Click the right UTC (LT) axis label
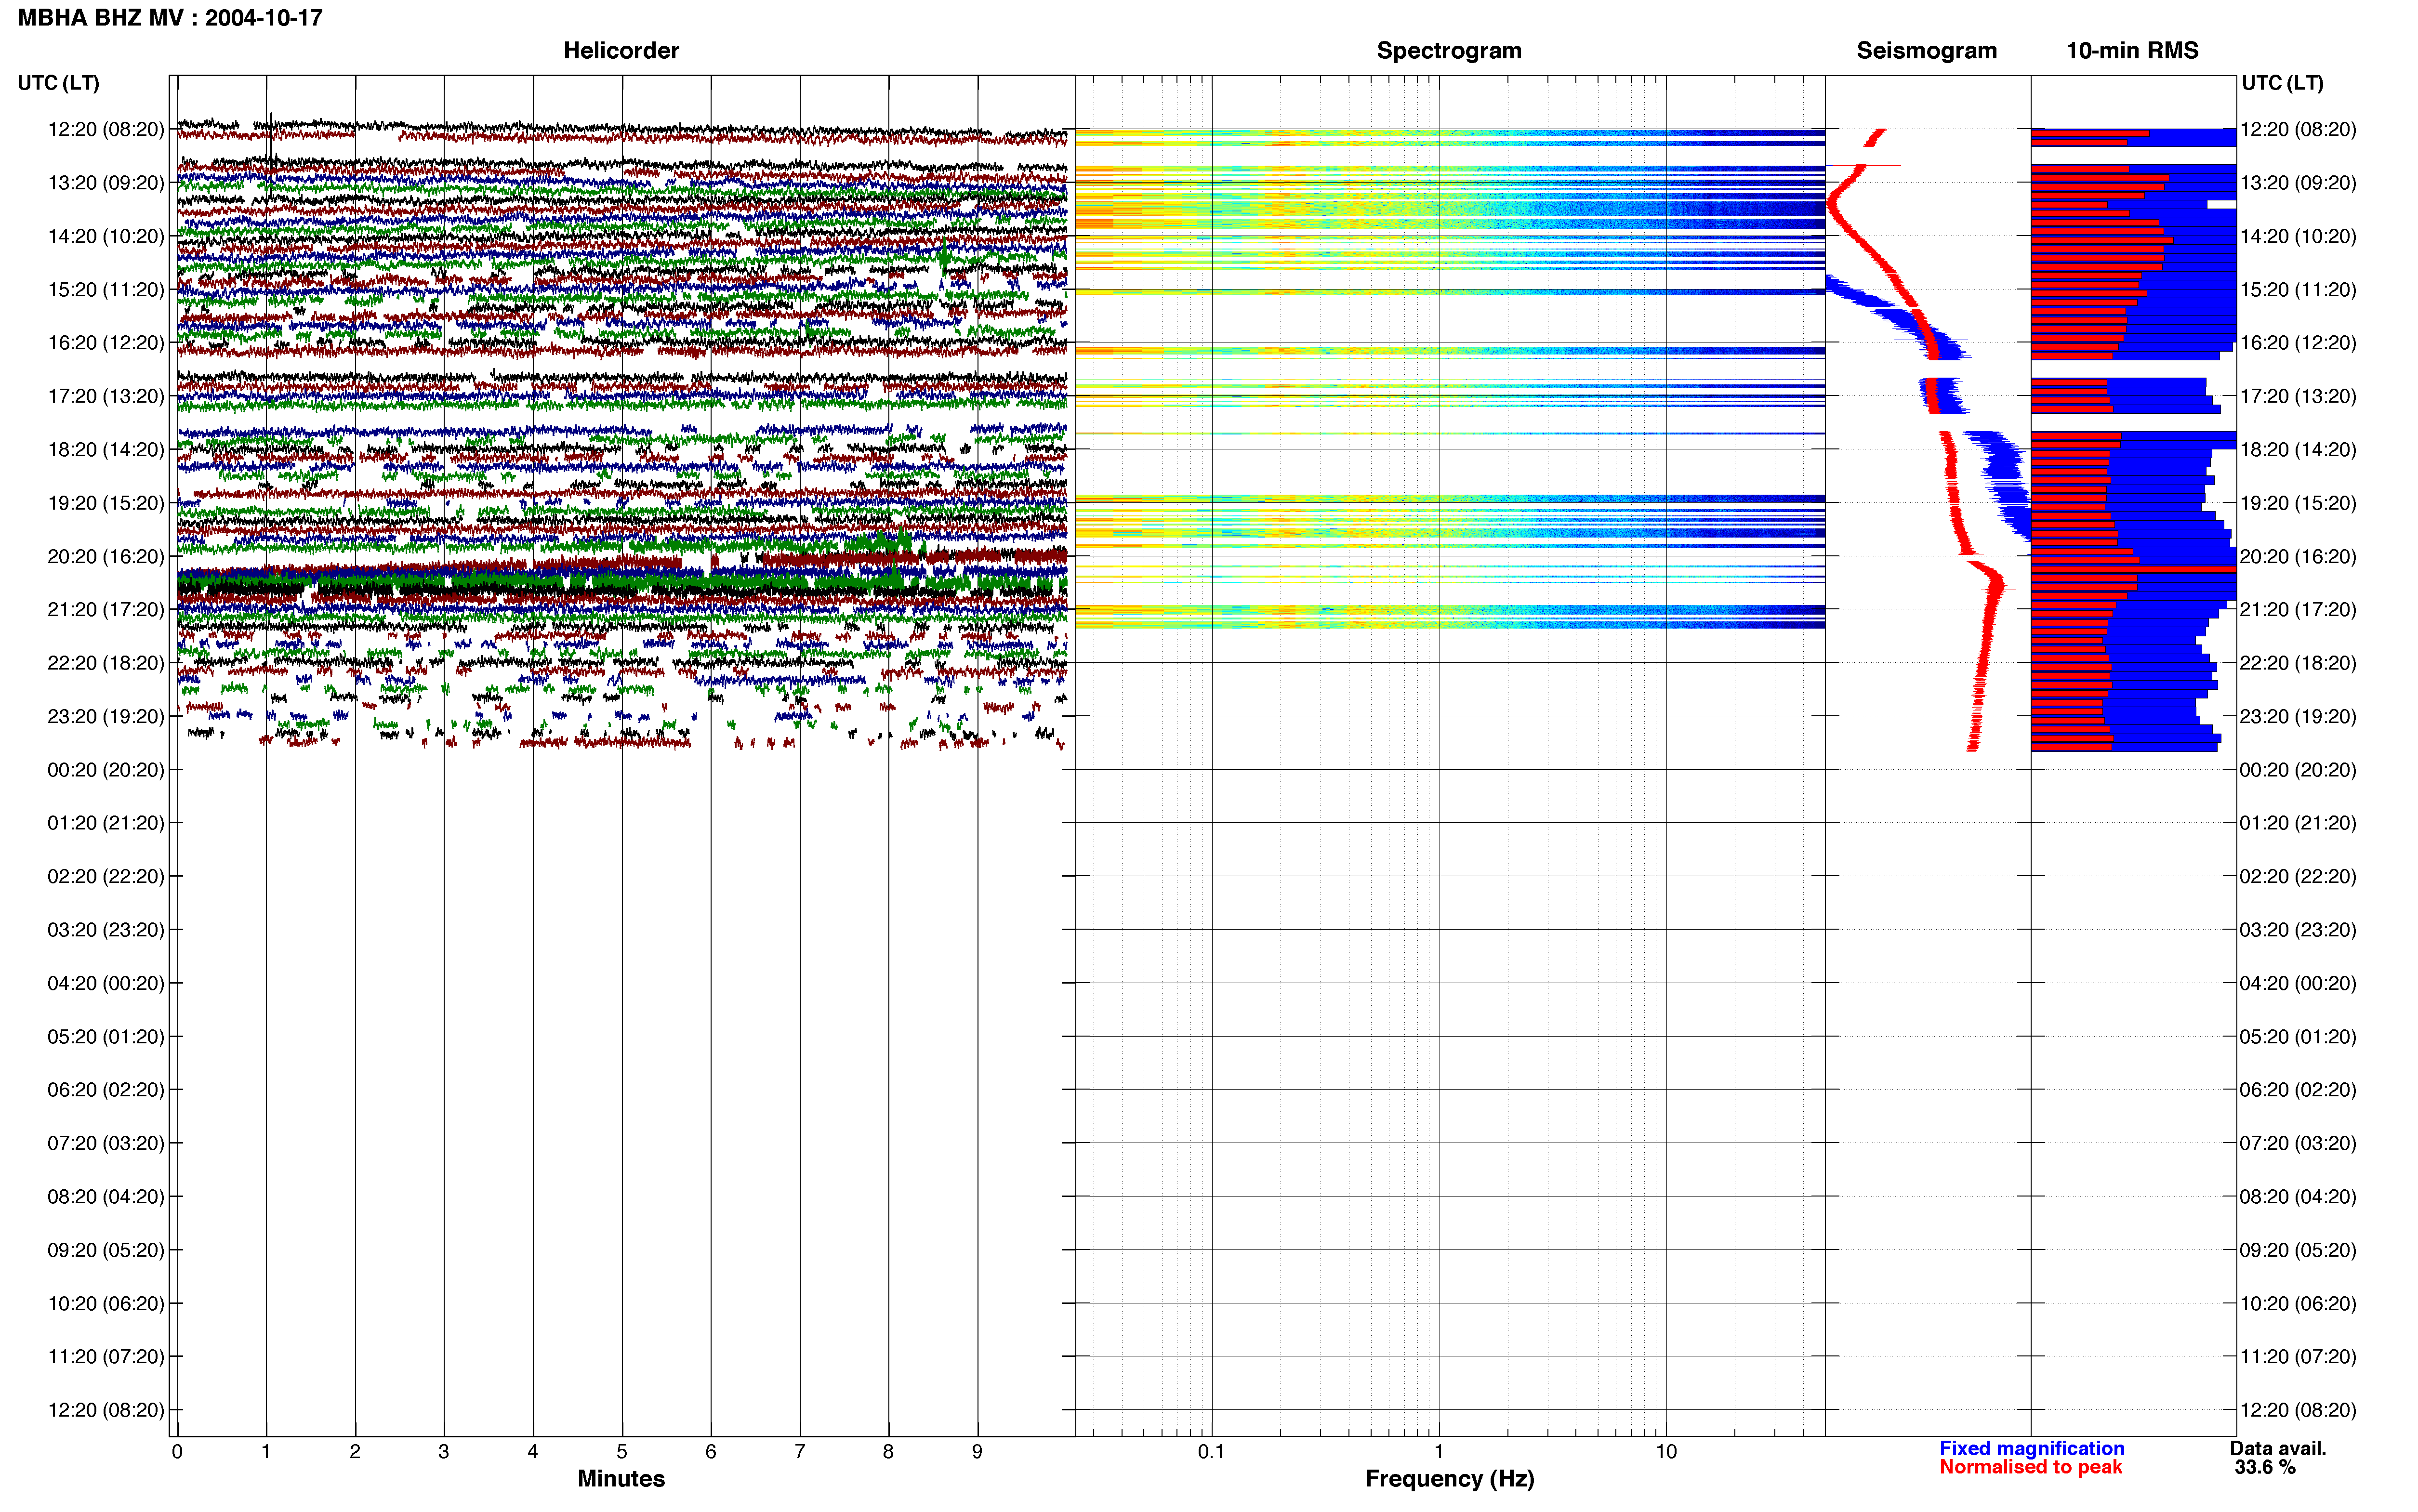 coord(2282,83)
